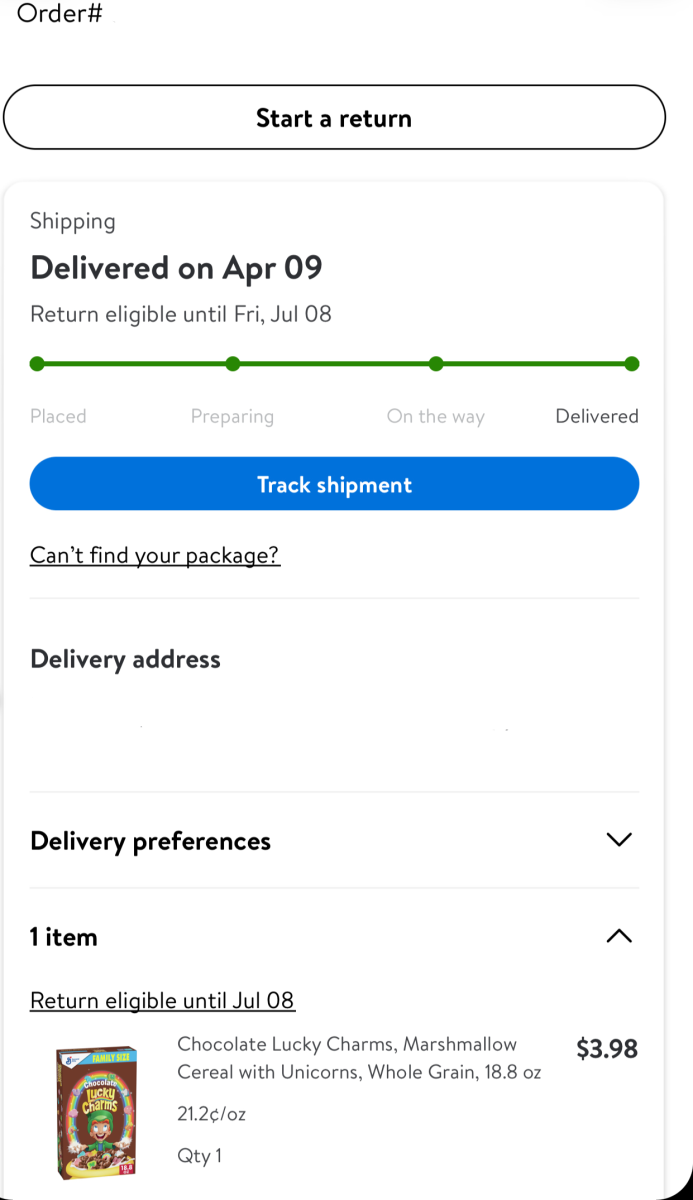Click underlined Return eligible until Jul 08 link
Viewport: 693px width, 1200px height.
[162, 1000]
